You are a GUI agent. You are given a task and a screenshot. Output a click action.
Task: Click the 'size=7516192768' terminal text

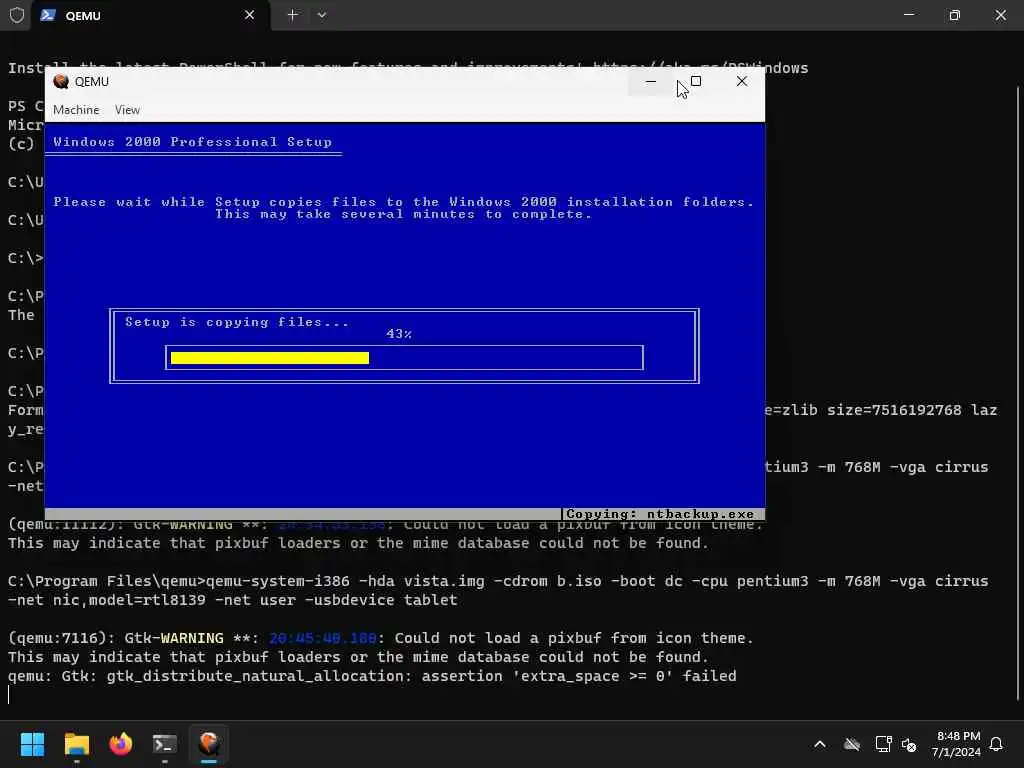click(894, 410)
